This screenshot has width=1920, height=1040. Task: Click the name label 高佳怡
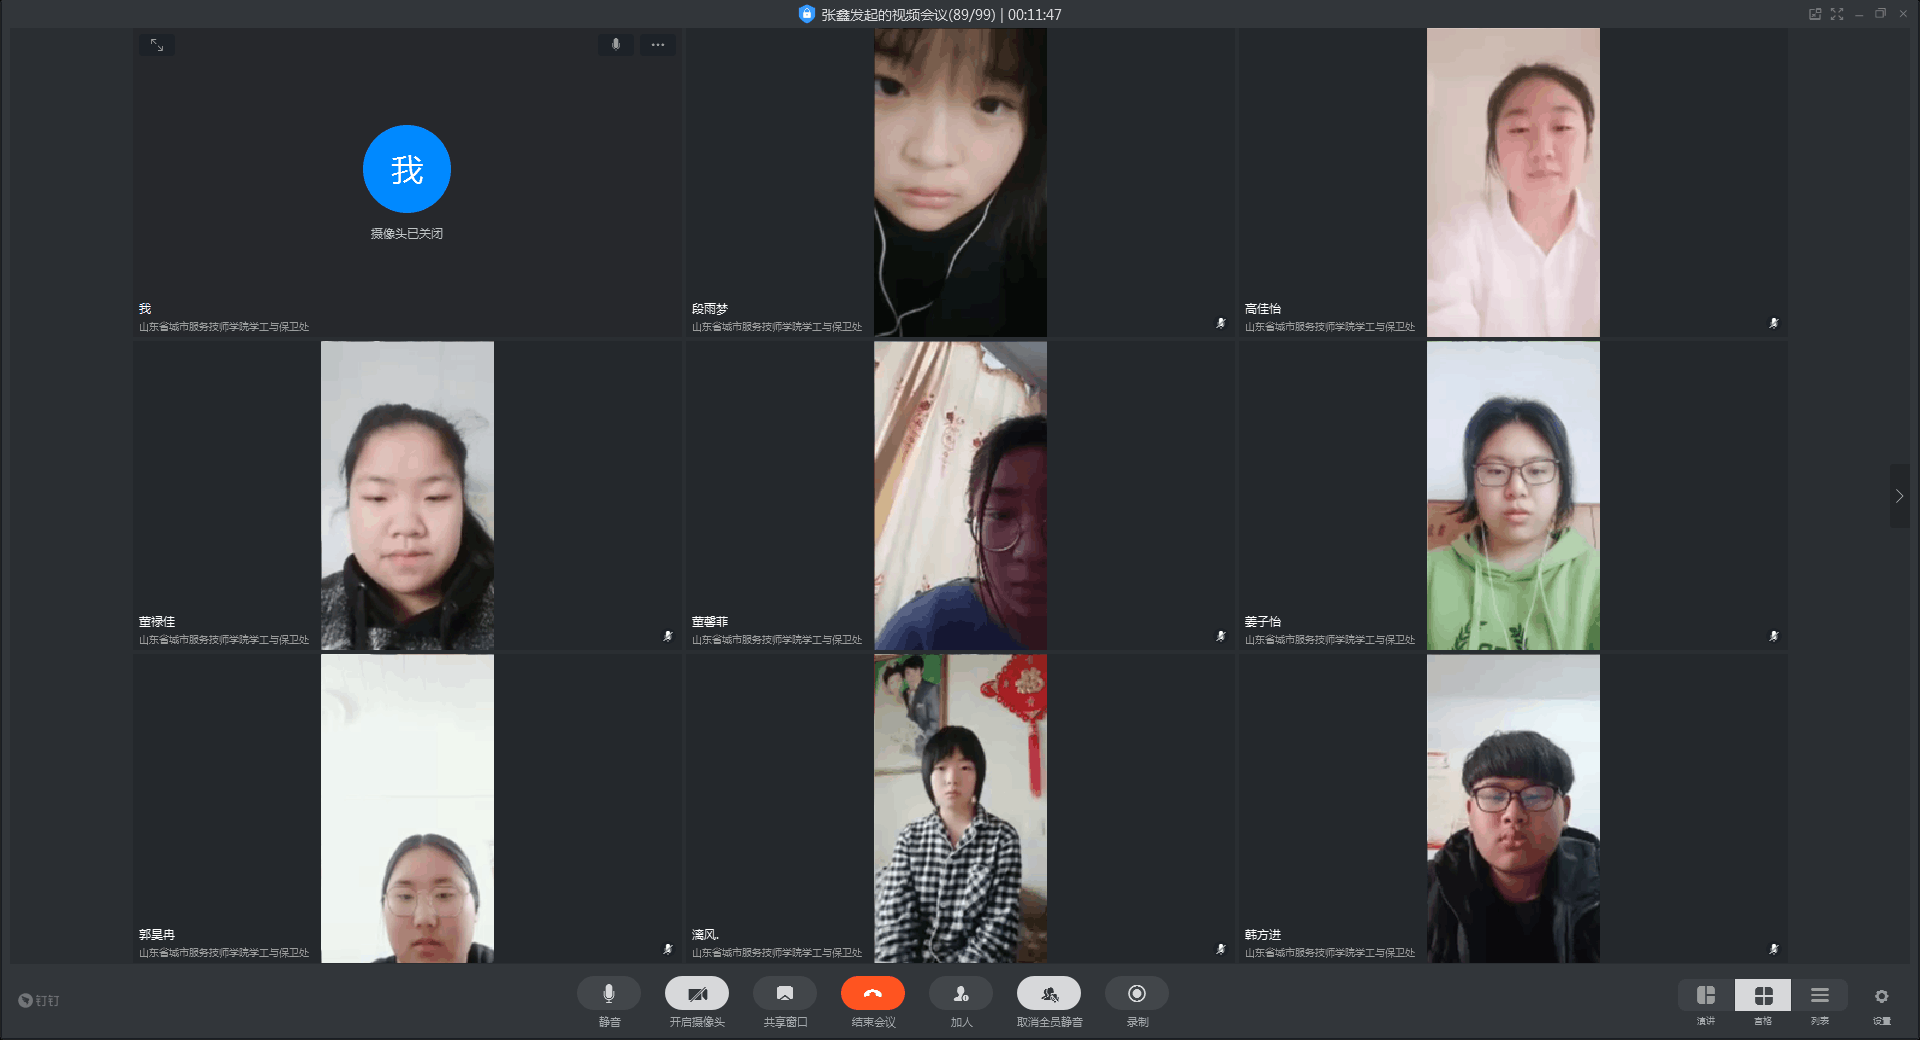pos(1263,309)
